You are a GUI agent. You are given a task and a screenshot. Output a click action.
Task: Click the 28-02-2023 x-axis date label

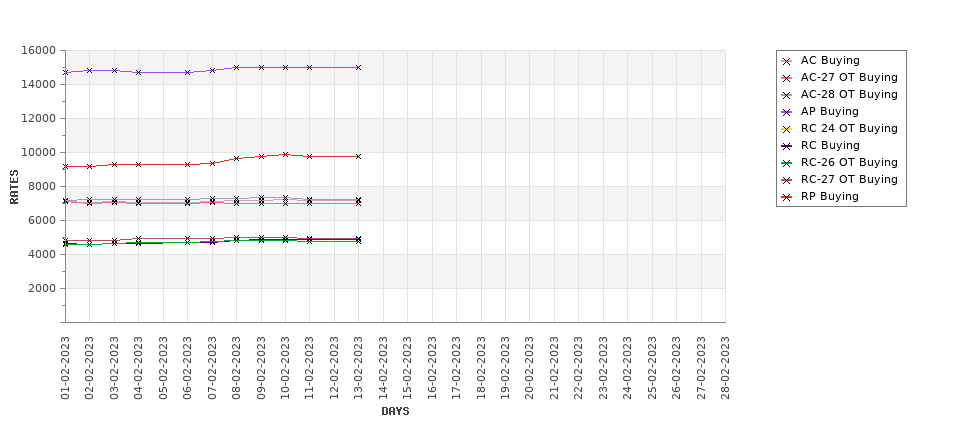tap(725, 367)
